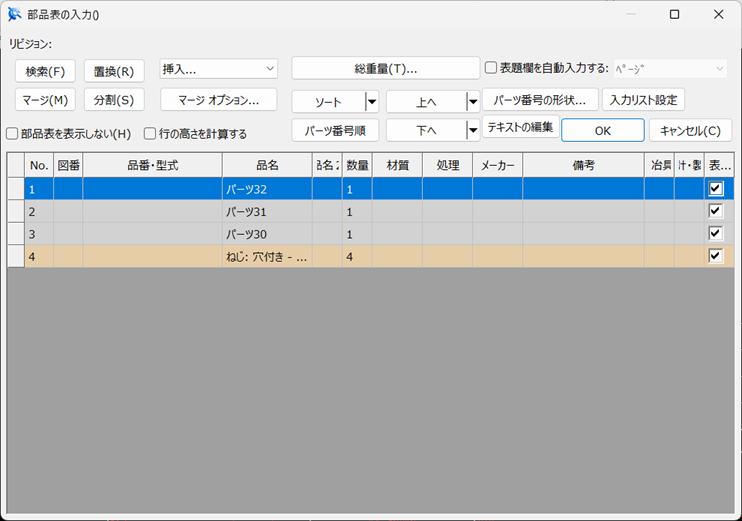Click the 品番・型式 column header
Viewport: 742px width, 521px height.
tap(152, 165)
